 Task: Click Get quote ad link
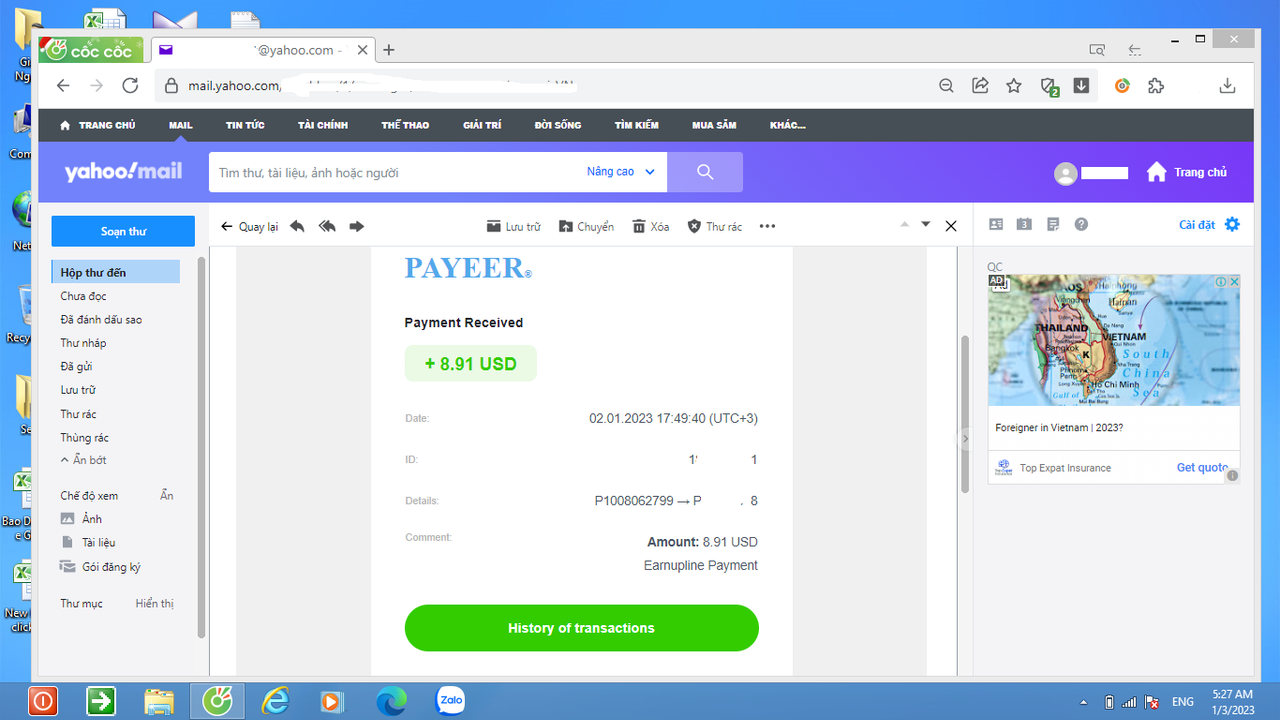pos(1202,468)
